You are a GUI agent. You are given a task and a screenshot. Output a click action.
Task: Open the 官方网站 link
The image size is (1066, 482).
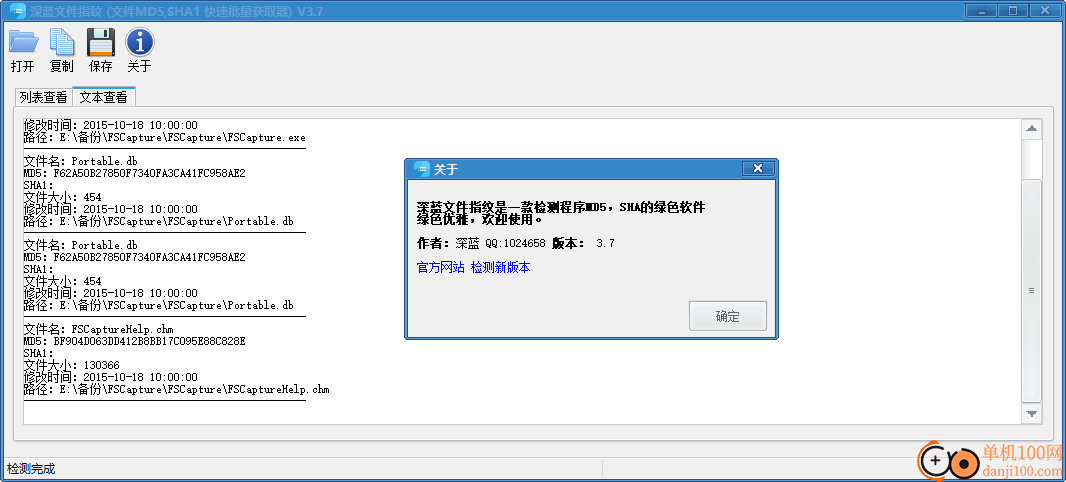point(441,268)
